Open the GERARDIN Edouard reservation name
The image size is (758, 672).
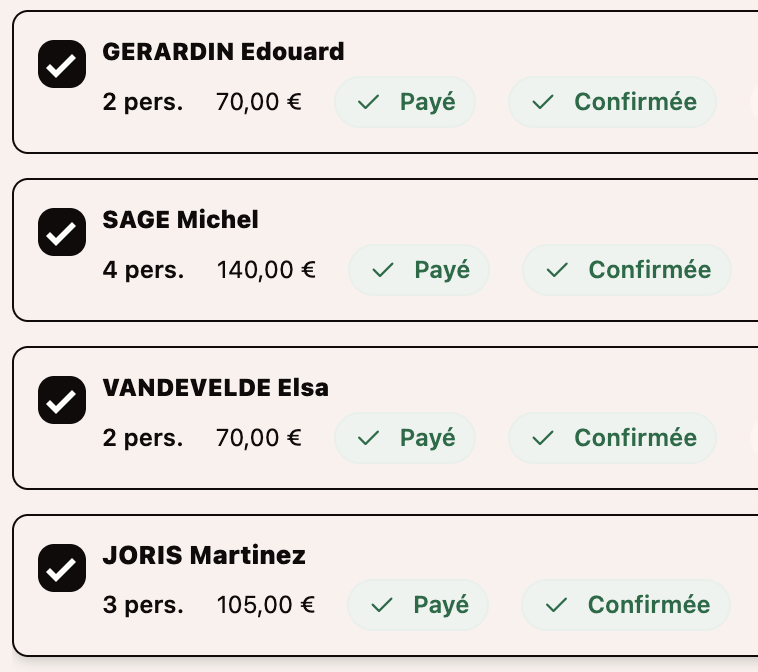[x=223, y=52]
